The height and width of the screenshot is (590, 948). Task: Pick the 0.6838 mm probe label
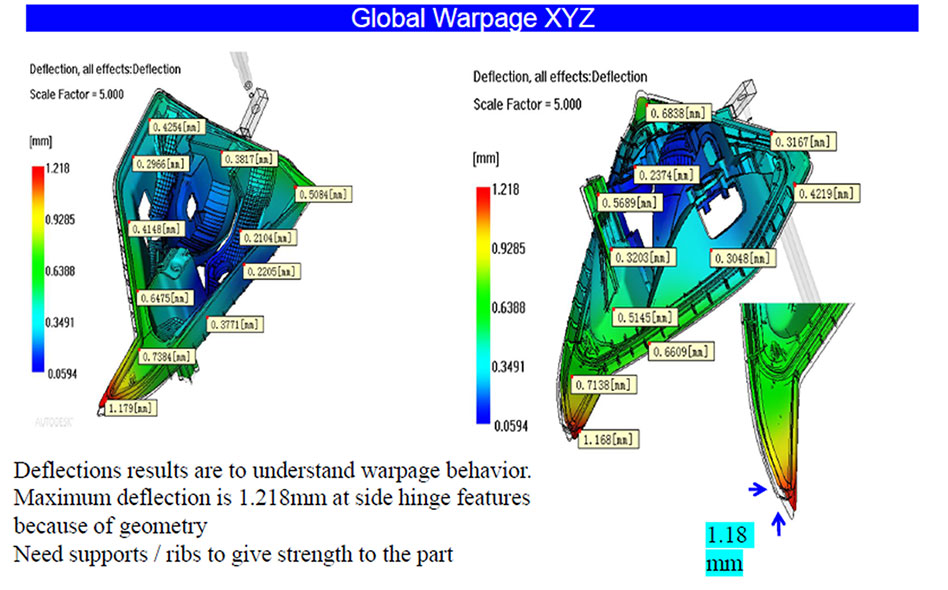tap(680, 114)
